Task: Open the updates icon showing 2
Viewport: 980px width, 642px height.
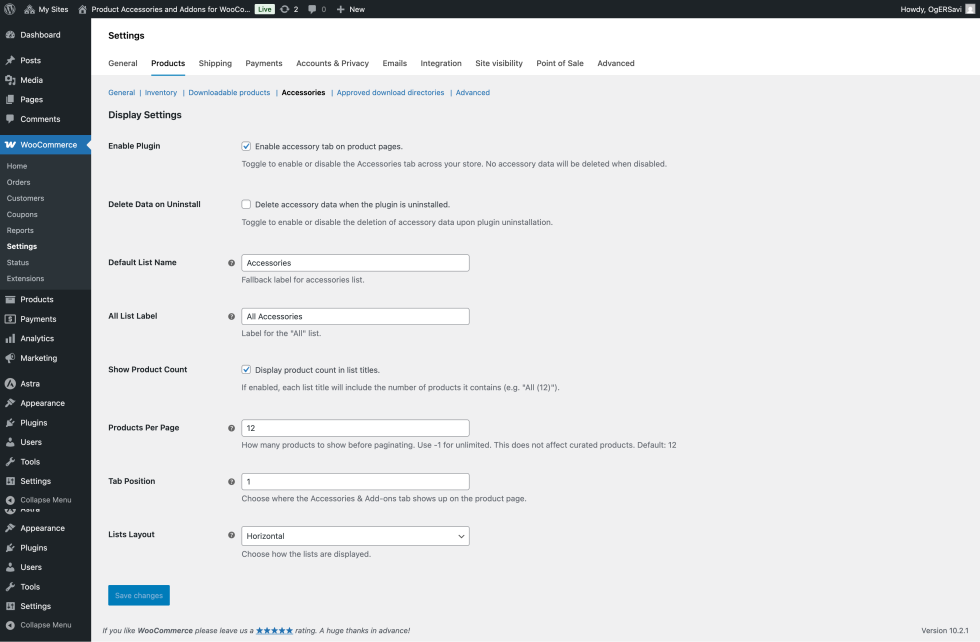Action: point(285,9)
